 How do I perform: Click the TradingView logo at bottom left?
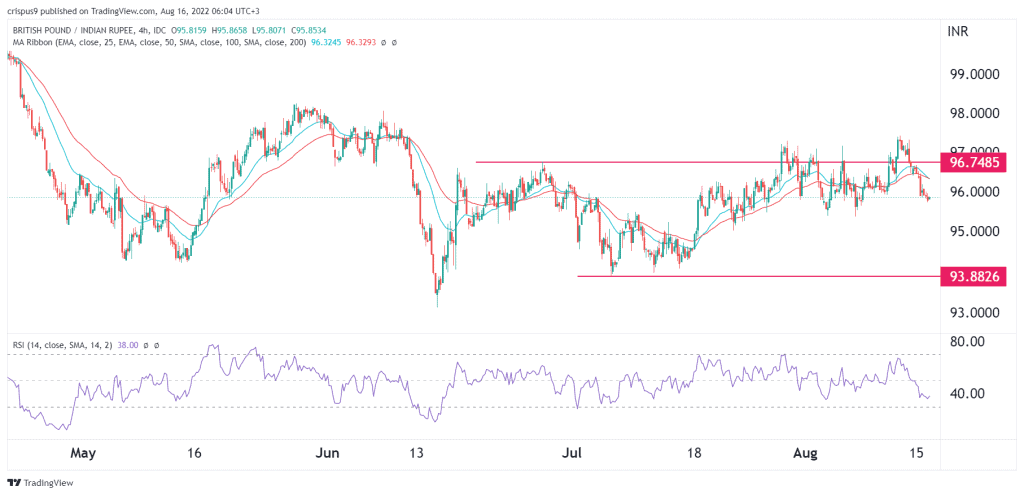coord(40,483)
